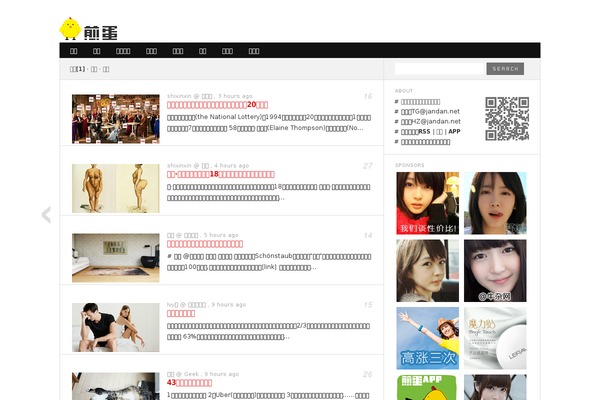Click the SEARCH button
600x400 pixels.
(x=505, y=69)
